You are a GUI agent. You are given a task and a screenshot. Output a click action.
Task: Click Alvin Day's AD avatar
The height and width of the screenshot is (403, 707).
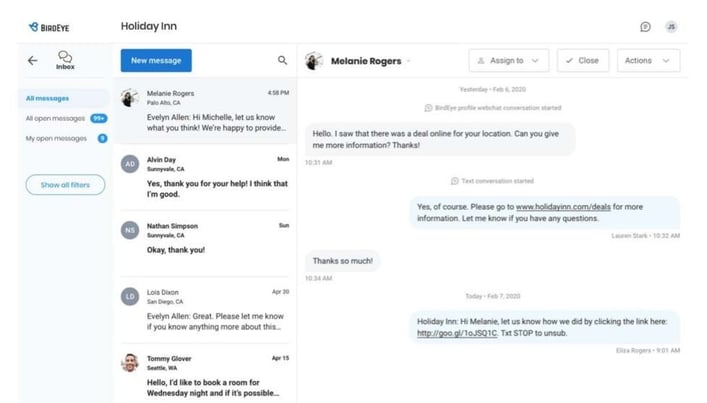tap(130, 164)
